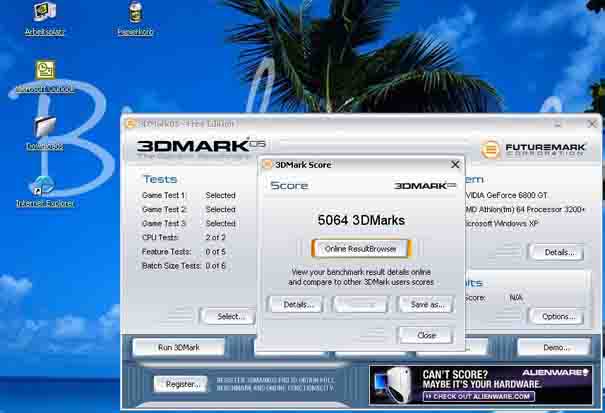
Task: Click the Microsoft Windows XP text
Action: click(501, 223)
